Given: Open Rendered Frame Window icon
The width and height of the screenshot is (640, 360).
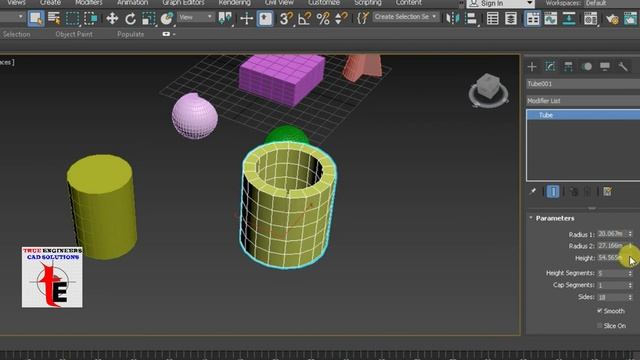Looking at the screenshot, I should coord(630,18).
